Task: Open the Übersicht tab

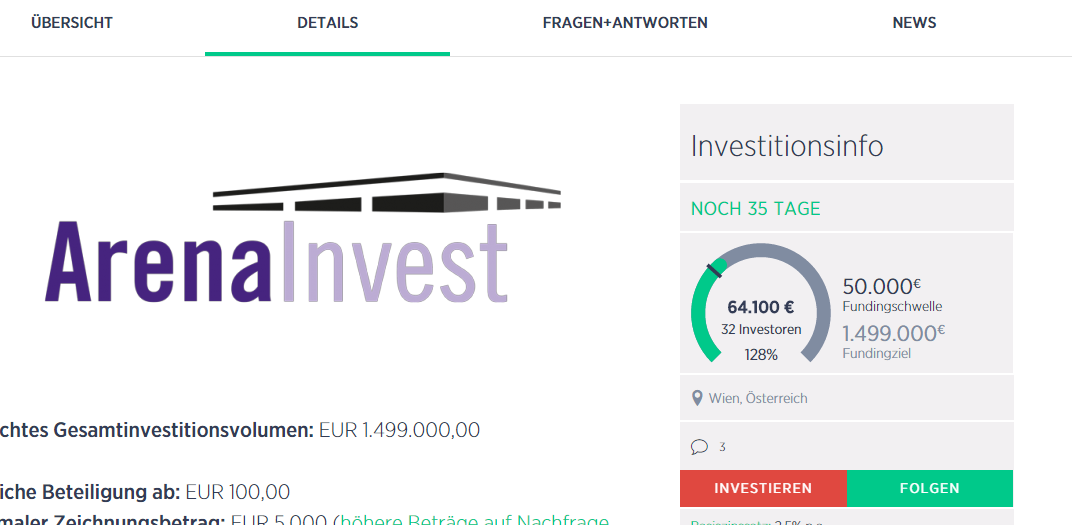Action: coord(72,23)
